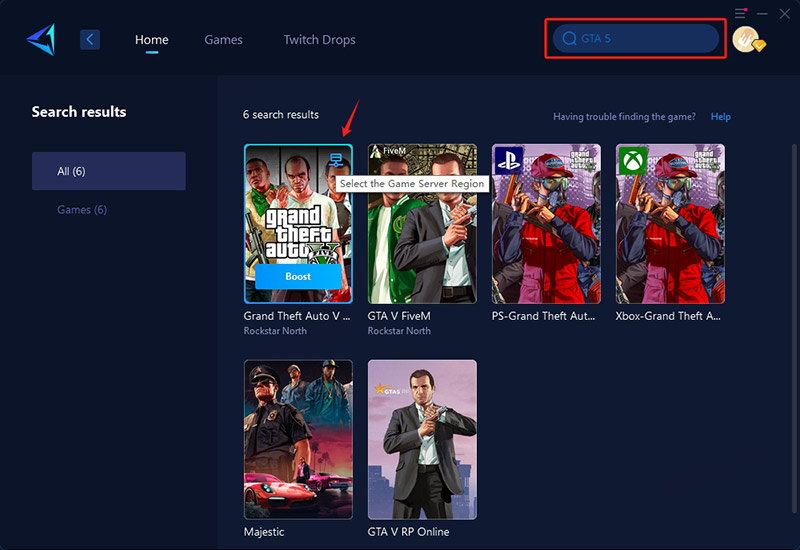This screenshot has height=550, width=800.
Task: Click Having trouble finding the game text
Action: click(x=624, y=117)
